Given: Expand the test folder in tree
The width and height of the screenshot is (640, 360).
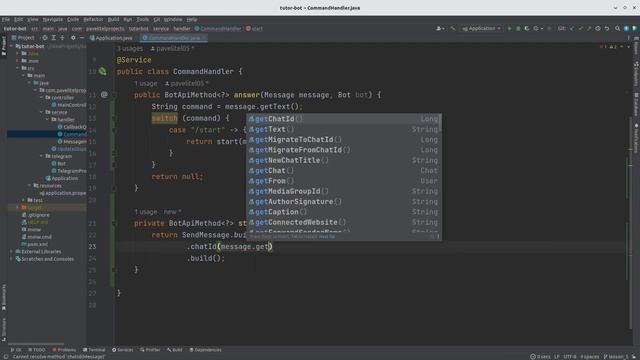Looking at the screenshot, I should [x=23, y=200].
